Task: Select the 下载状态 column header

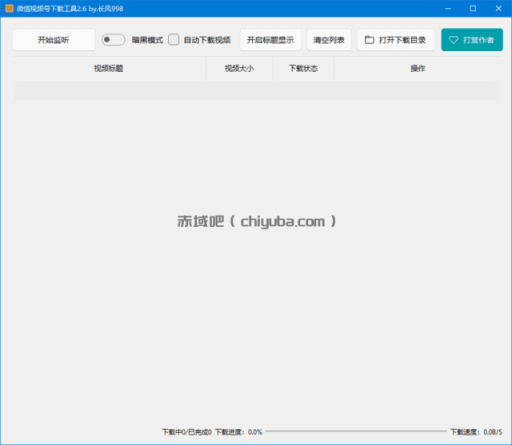Action: click(x=303, y=68)
